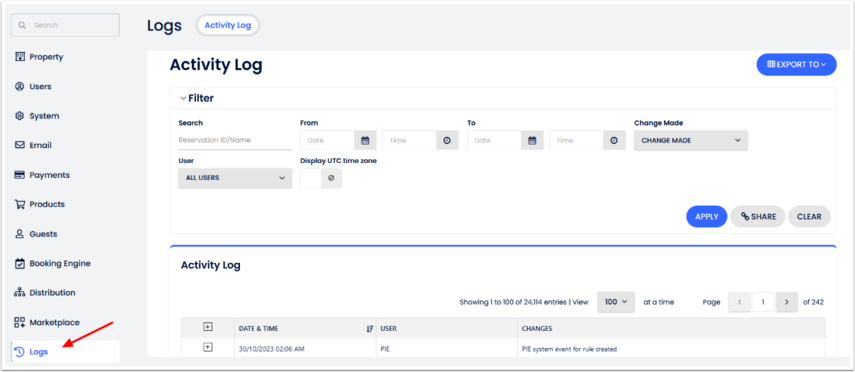Open the Change Made dropdown

[x=691, y=140]
